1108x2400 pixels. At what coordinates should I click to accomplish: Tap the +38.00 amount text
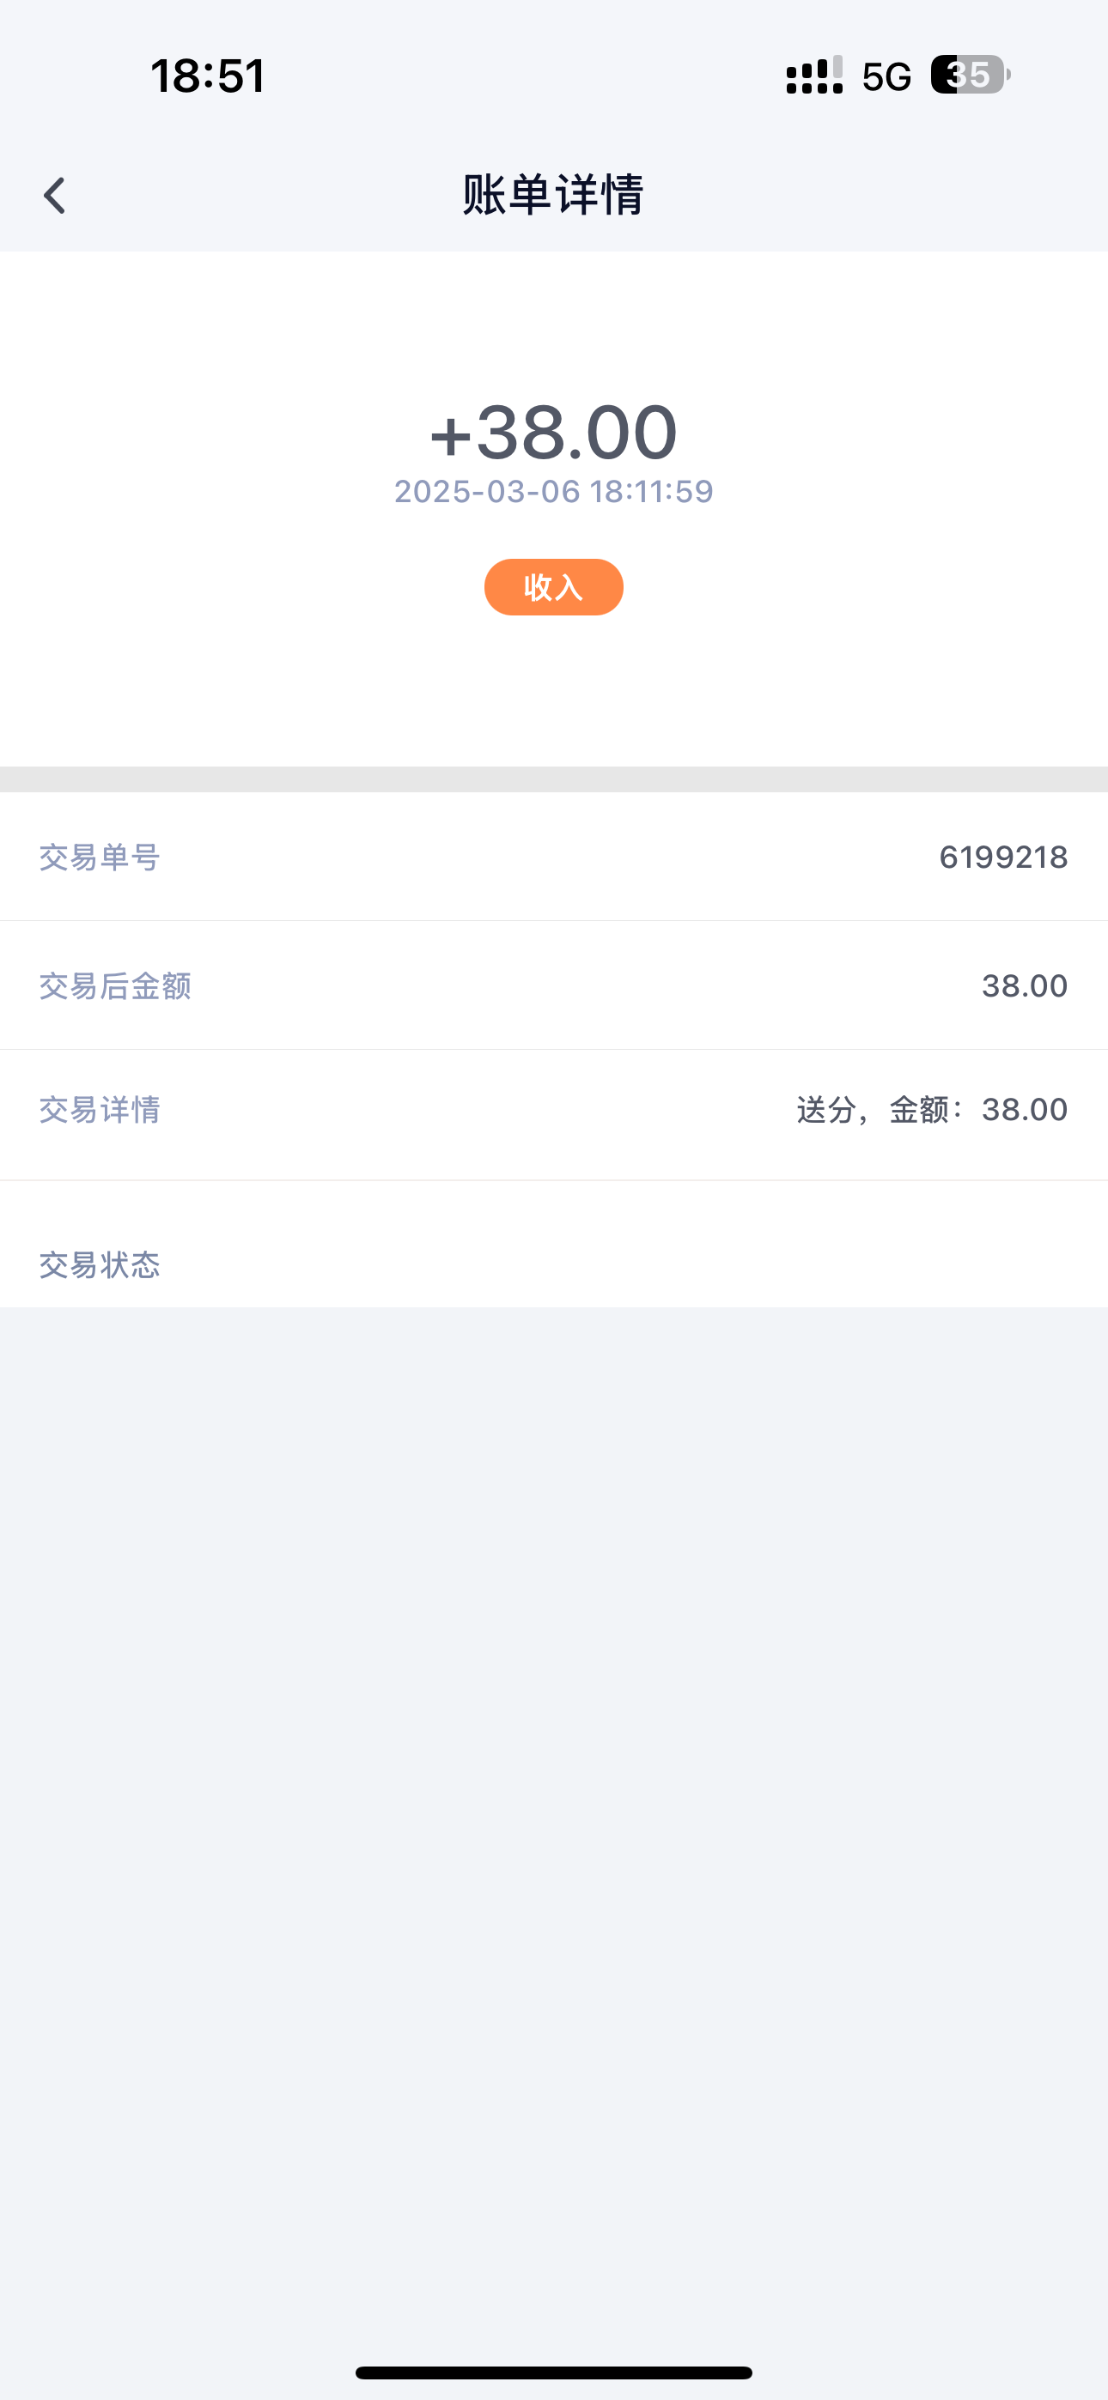point(553,432)
